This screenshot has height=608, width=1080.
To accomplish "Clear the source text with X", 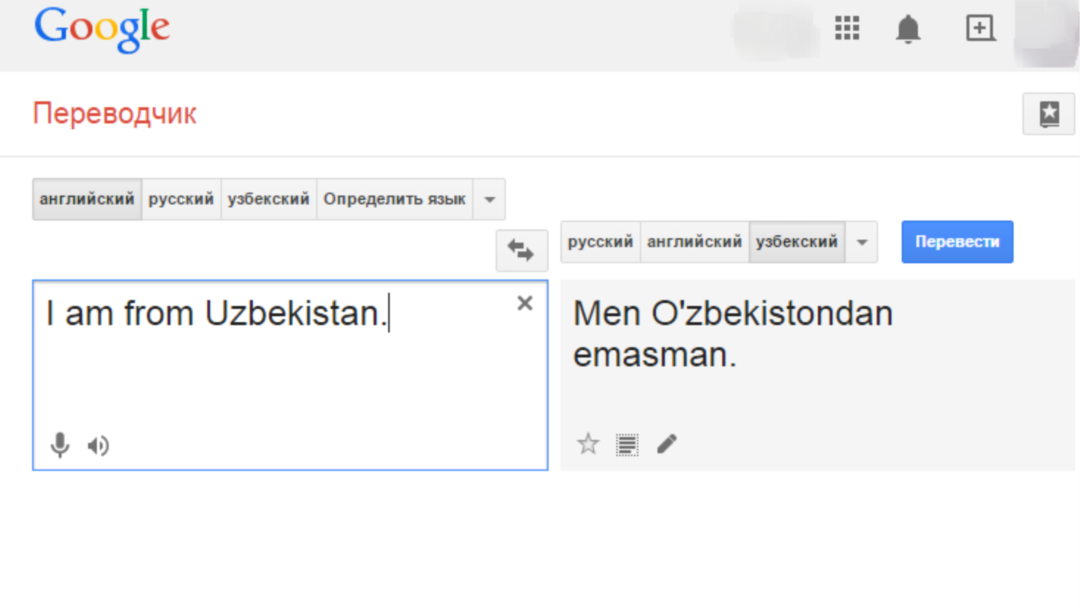I will coord(524,304).
